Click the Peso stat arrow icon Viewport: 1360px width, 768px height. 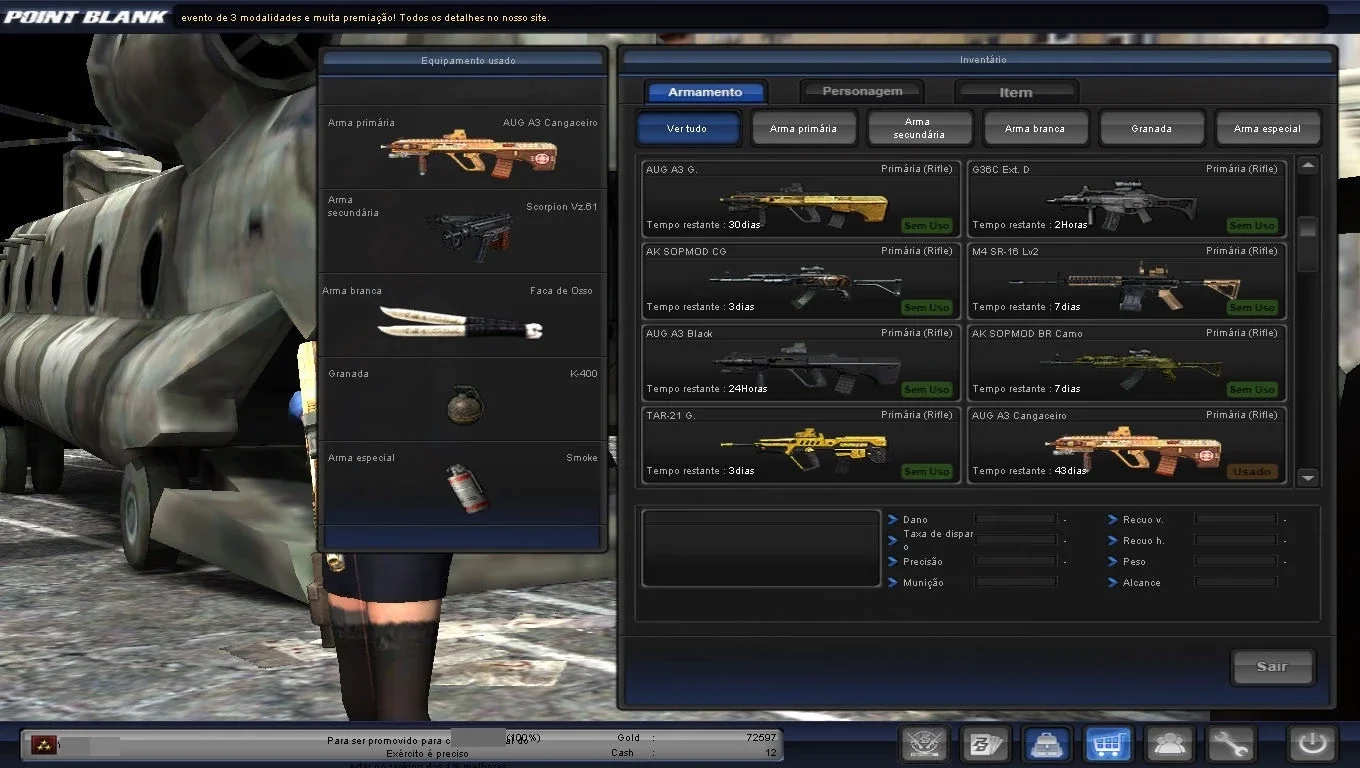(1113, 561)
